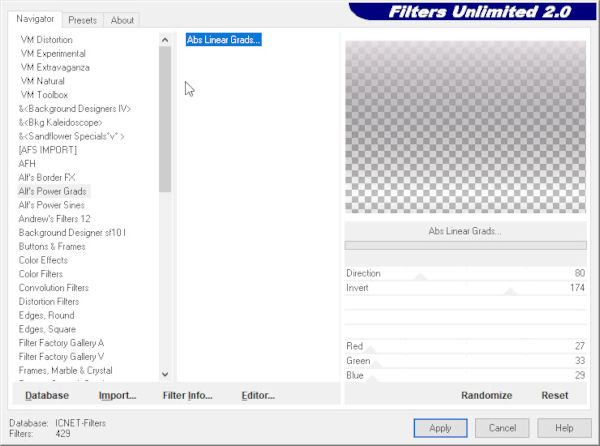Reset the filter settings
Image resolution: width=600 pixels, height=446 pixels.
pos(554,395)
